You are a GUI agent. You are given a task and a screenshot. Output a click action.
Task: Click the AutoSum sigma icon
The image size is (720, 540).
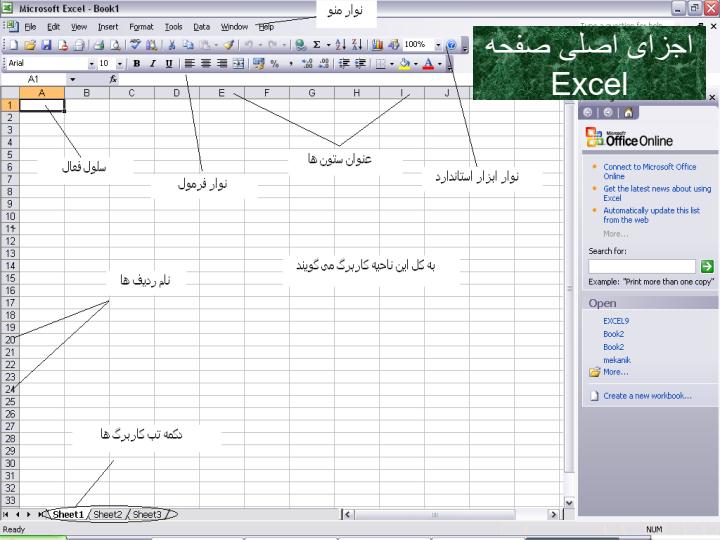coord(317,45)
